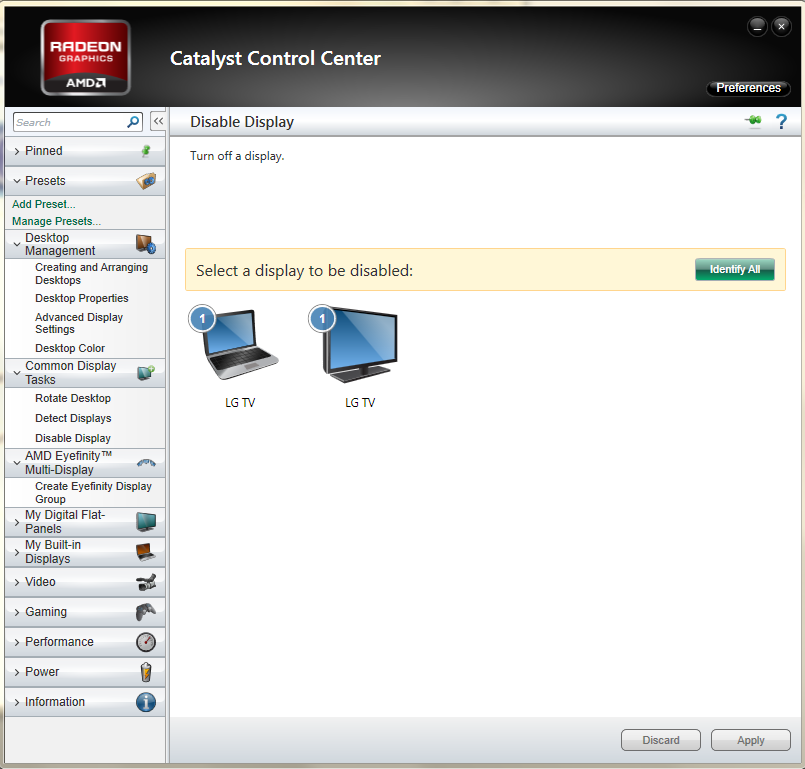Click the search magnifier icon
Image resolution: width=805 pixels, height=769 pixels.
pyautogui.click(x=133, y=122)
